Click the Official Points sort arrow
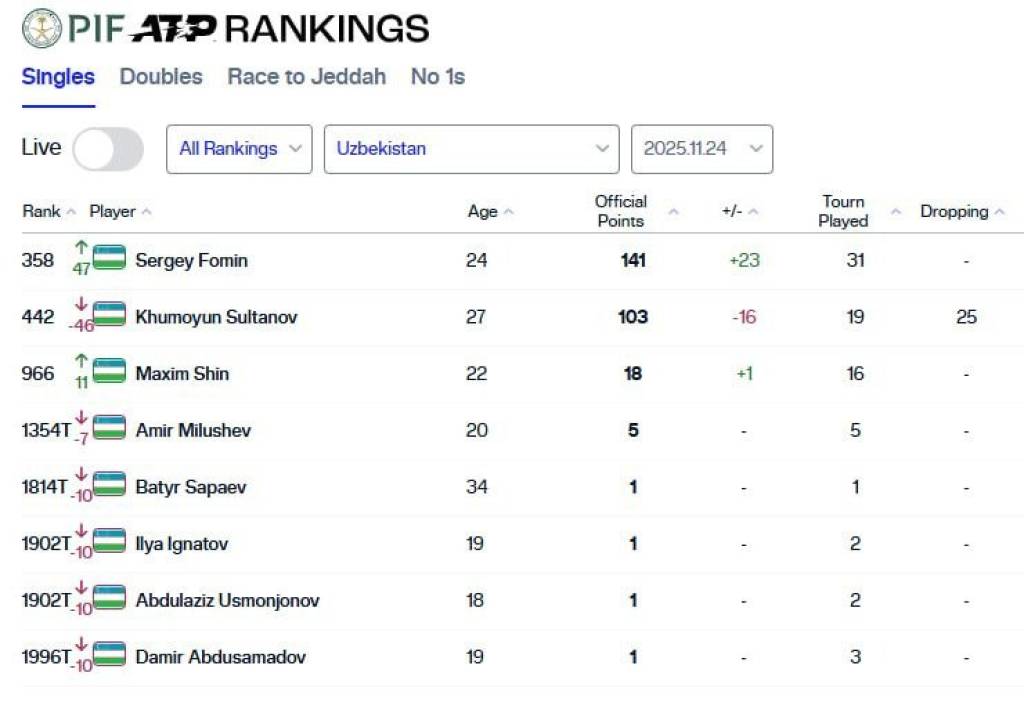This screenshot has height=716, width=1024. tap(672, 212)
